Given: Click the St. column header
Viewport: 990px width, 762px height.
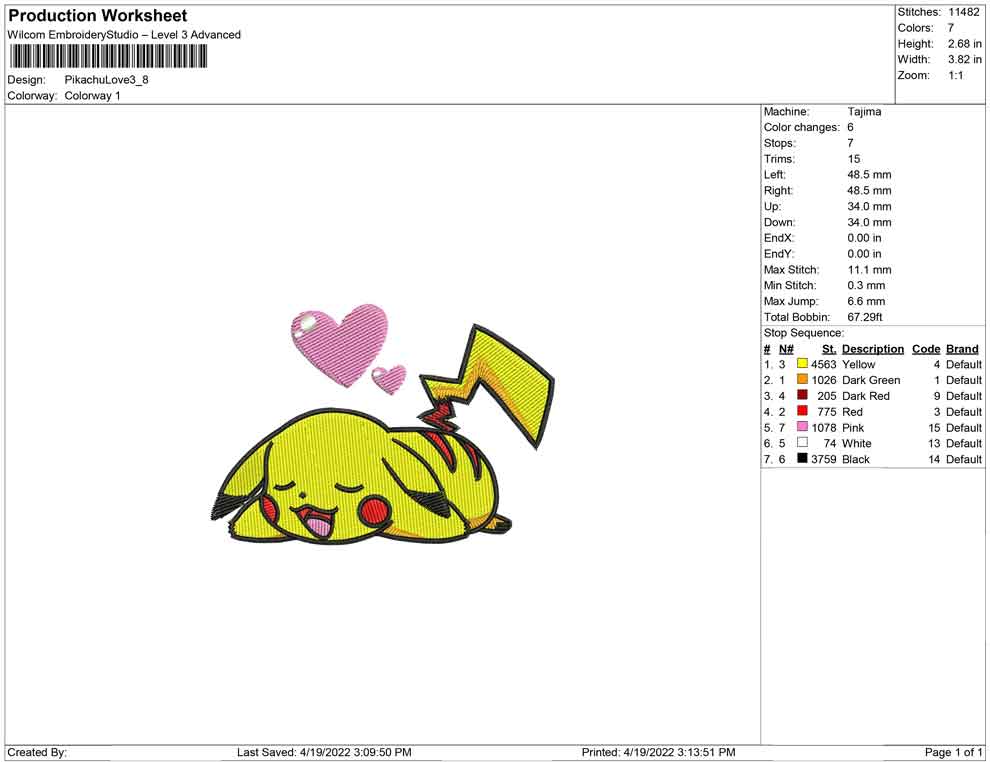Looking at the screenshot, I should click(x=828, y=349).
